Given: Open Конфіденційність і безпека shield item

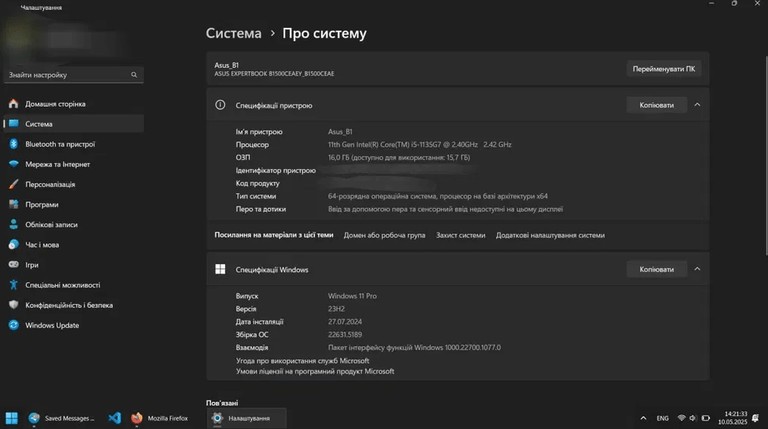Looking at the screenshot, I should coord(73,305).
